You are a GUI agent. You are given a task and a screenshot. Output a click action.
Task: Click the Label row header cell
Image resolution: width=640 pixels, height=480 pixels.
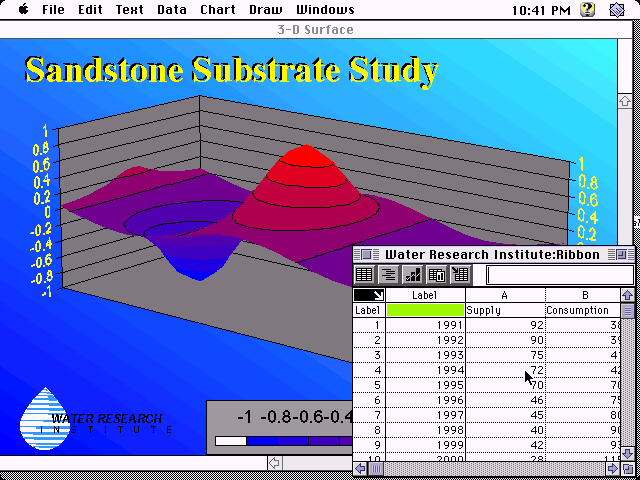(369, 310)
